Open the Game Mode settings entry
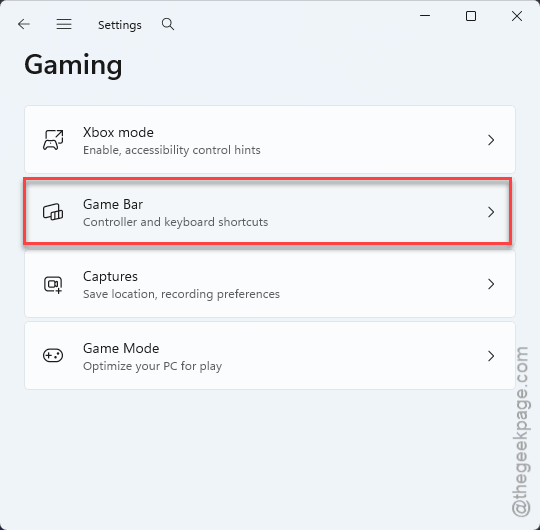 (x=270, y=356)
